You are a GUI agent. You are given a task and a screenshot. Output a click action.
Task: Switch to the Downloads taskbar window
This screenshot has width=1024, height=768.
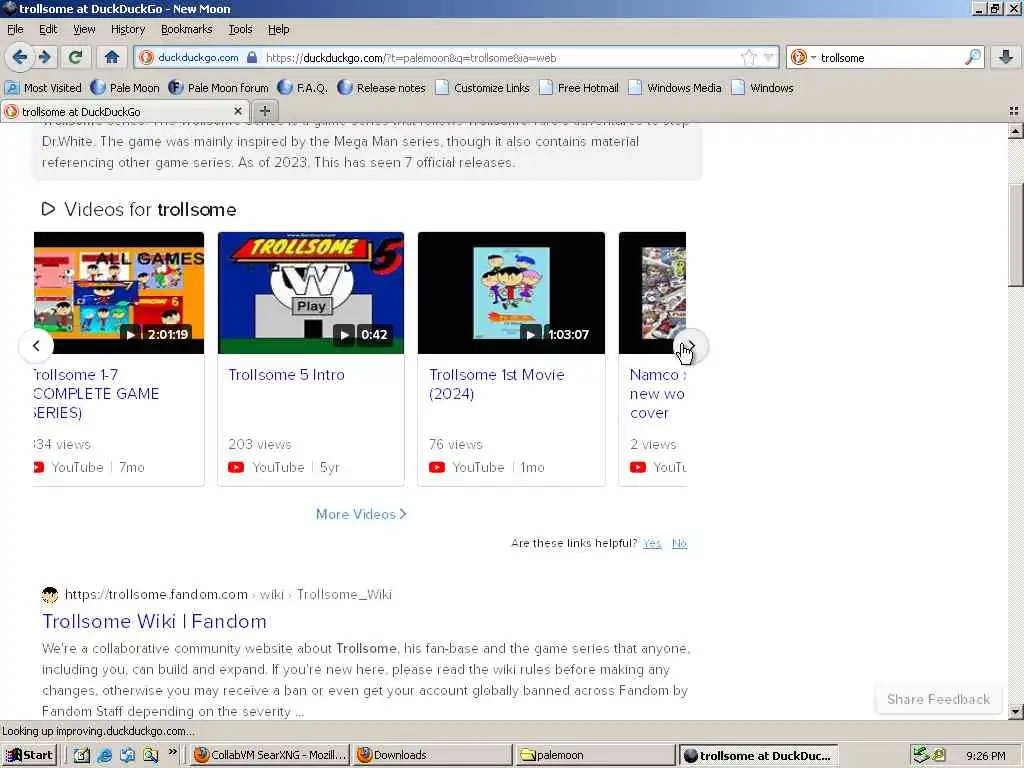[x=433, y=755]
